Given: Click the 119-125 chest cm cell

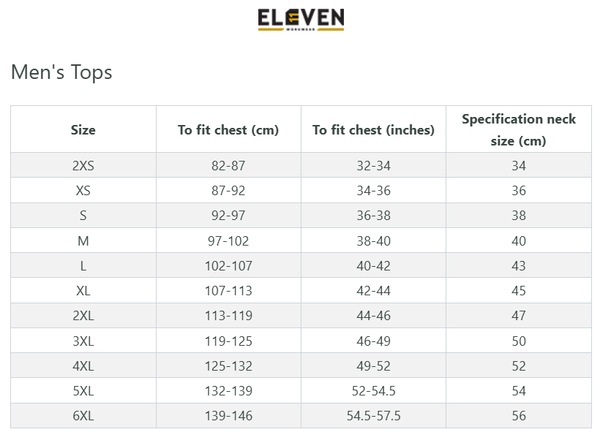Looking at the screenshot, I should (228, 341).
